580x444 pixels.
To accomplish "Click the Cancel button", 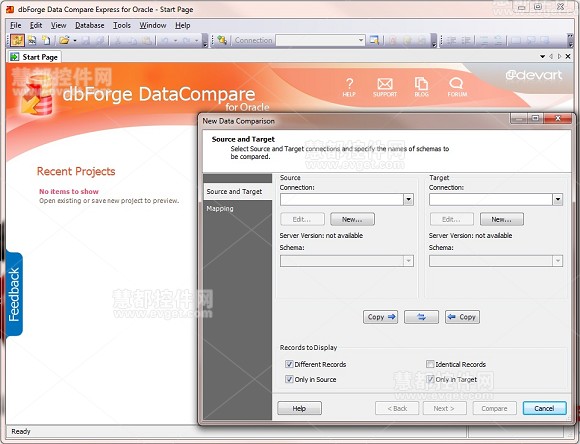I will point(544,408).
